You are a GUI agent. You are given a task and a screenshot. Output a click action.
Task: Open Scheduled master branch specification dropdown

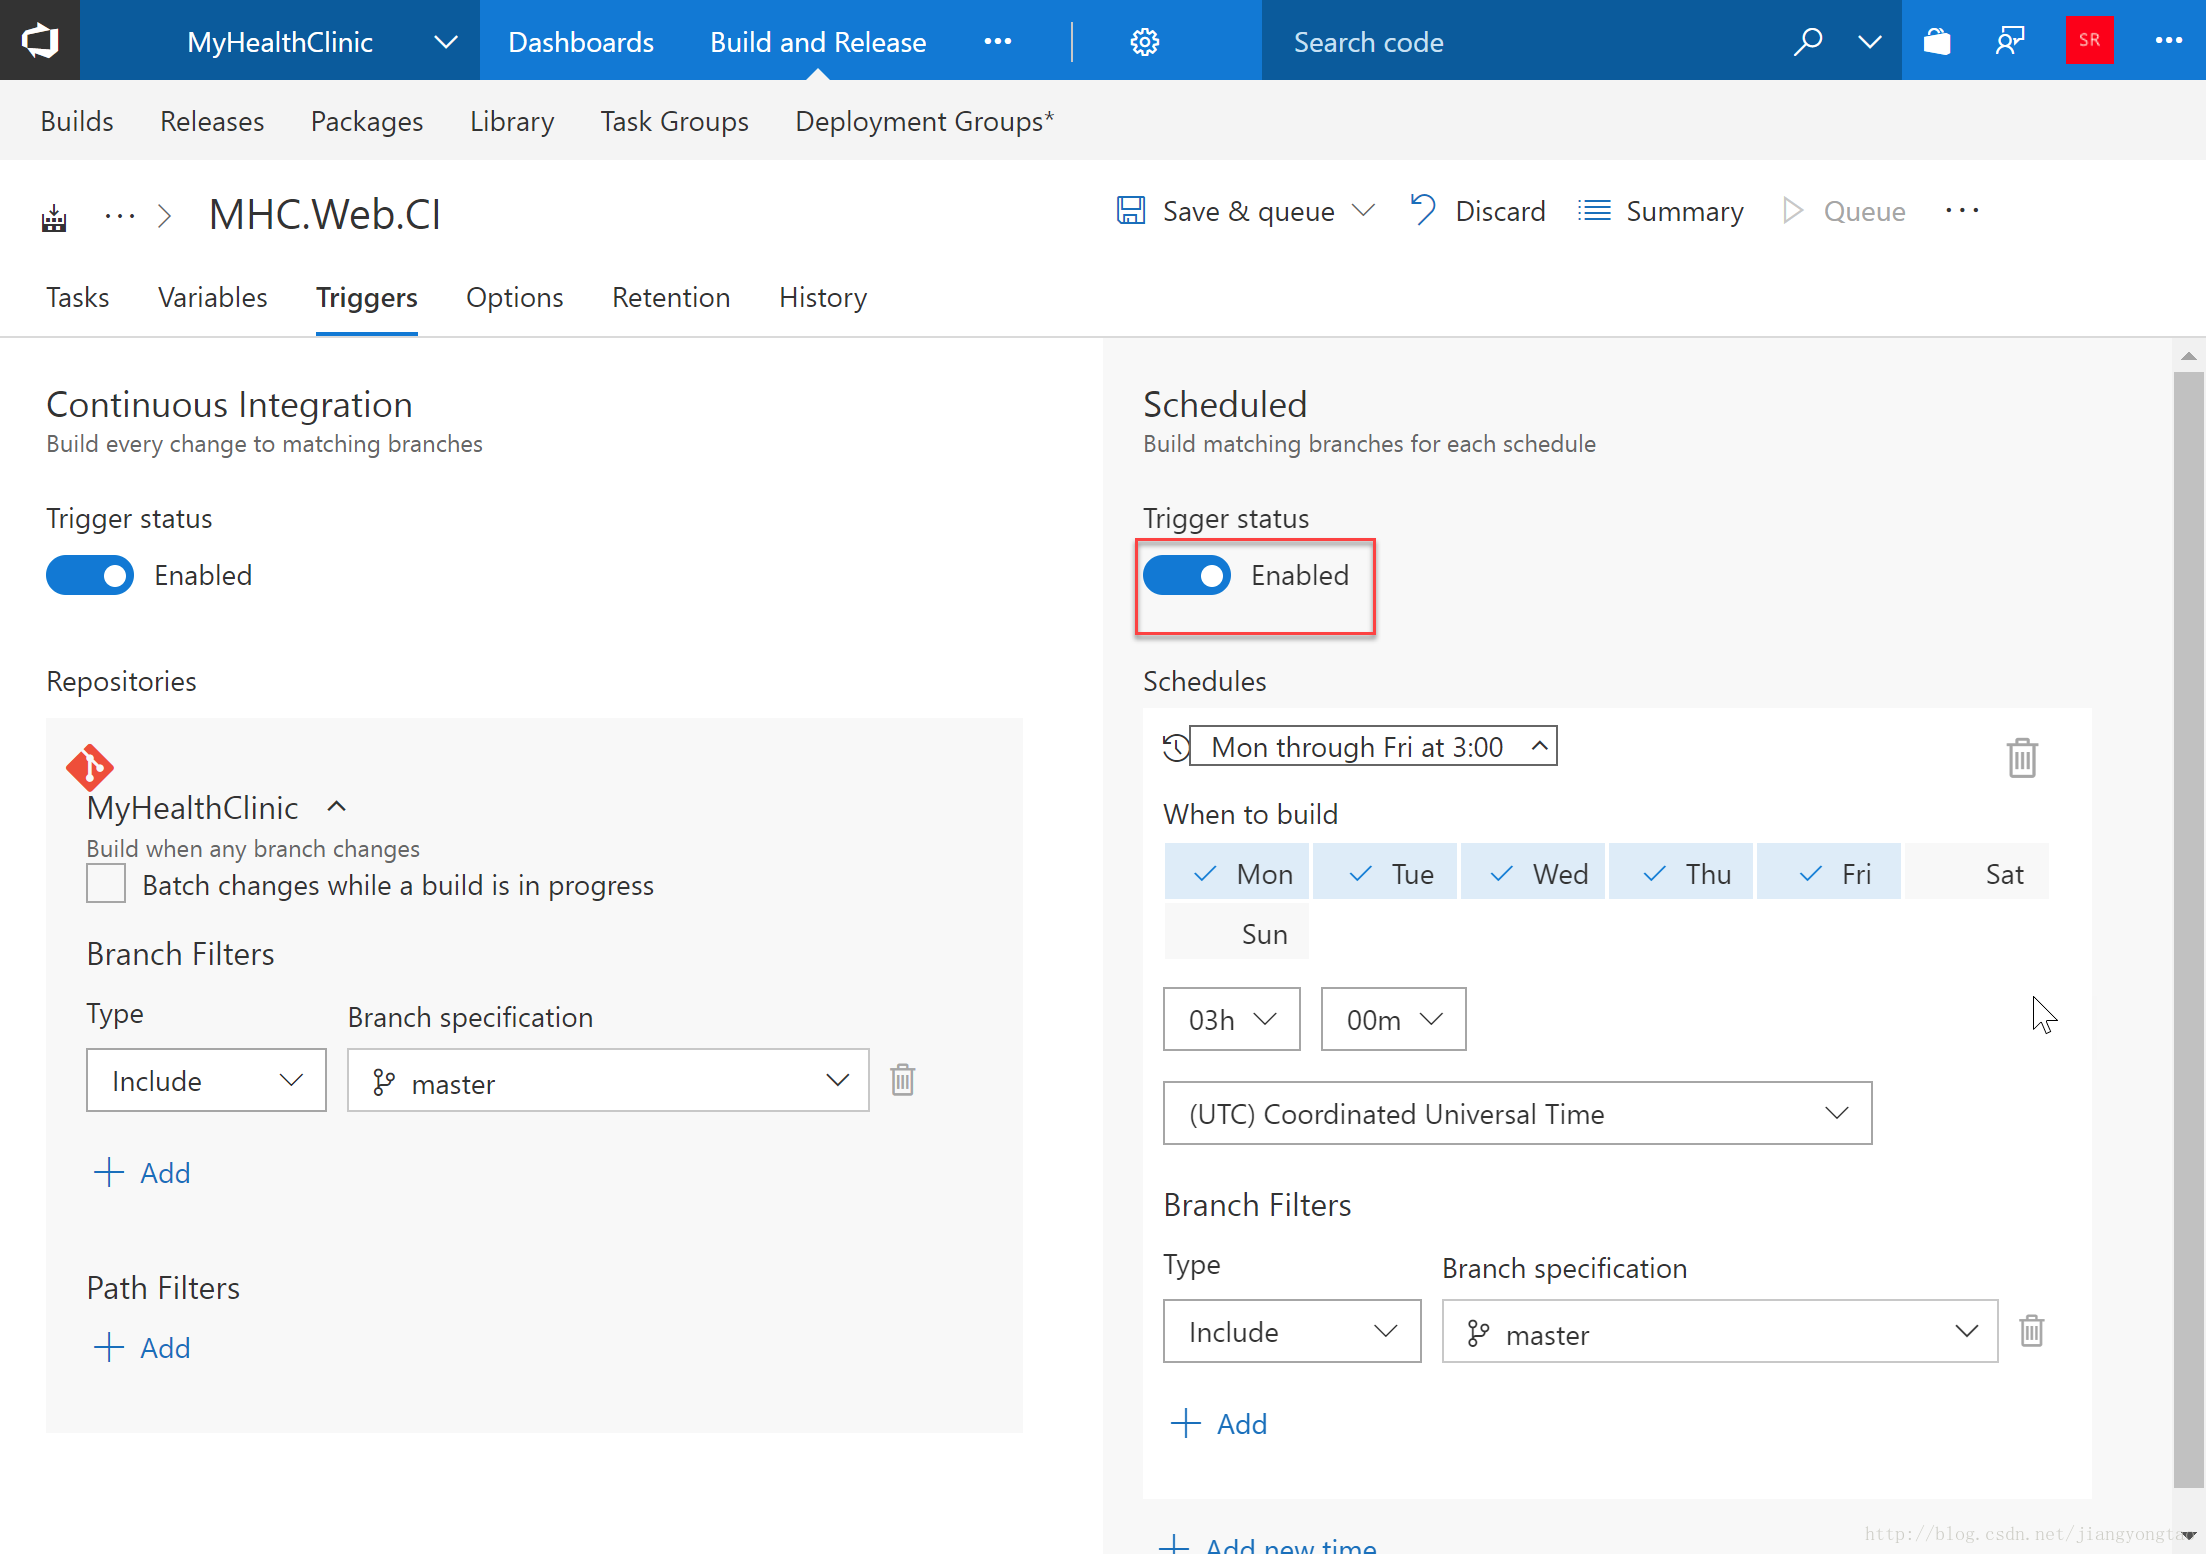click(1720, 1331)
